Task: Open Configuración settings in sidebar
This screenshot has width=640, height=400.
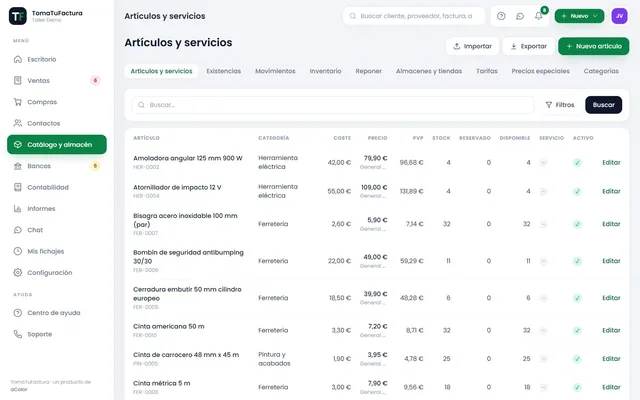Action: [x=57, y=272]
